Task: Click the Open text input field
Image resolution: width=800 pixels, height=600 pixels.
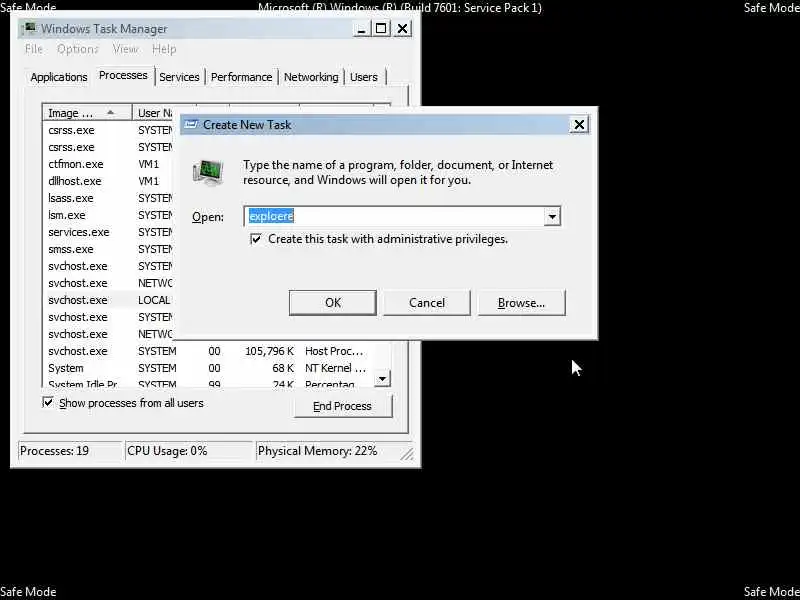Action: [394, 216]
